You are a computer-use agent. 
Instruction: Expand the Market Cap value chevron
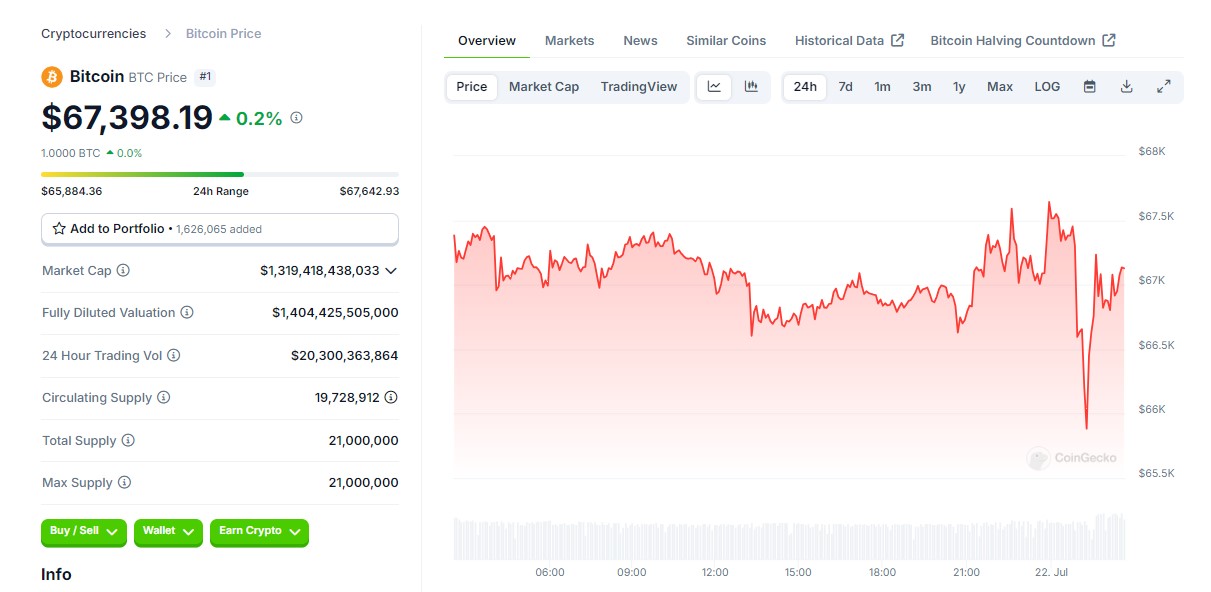(391, 270)
